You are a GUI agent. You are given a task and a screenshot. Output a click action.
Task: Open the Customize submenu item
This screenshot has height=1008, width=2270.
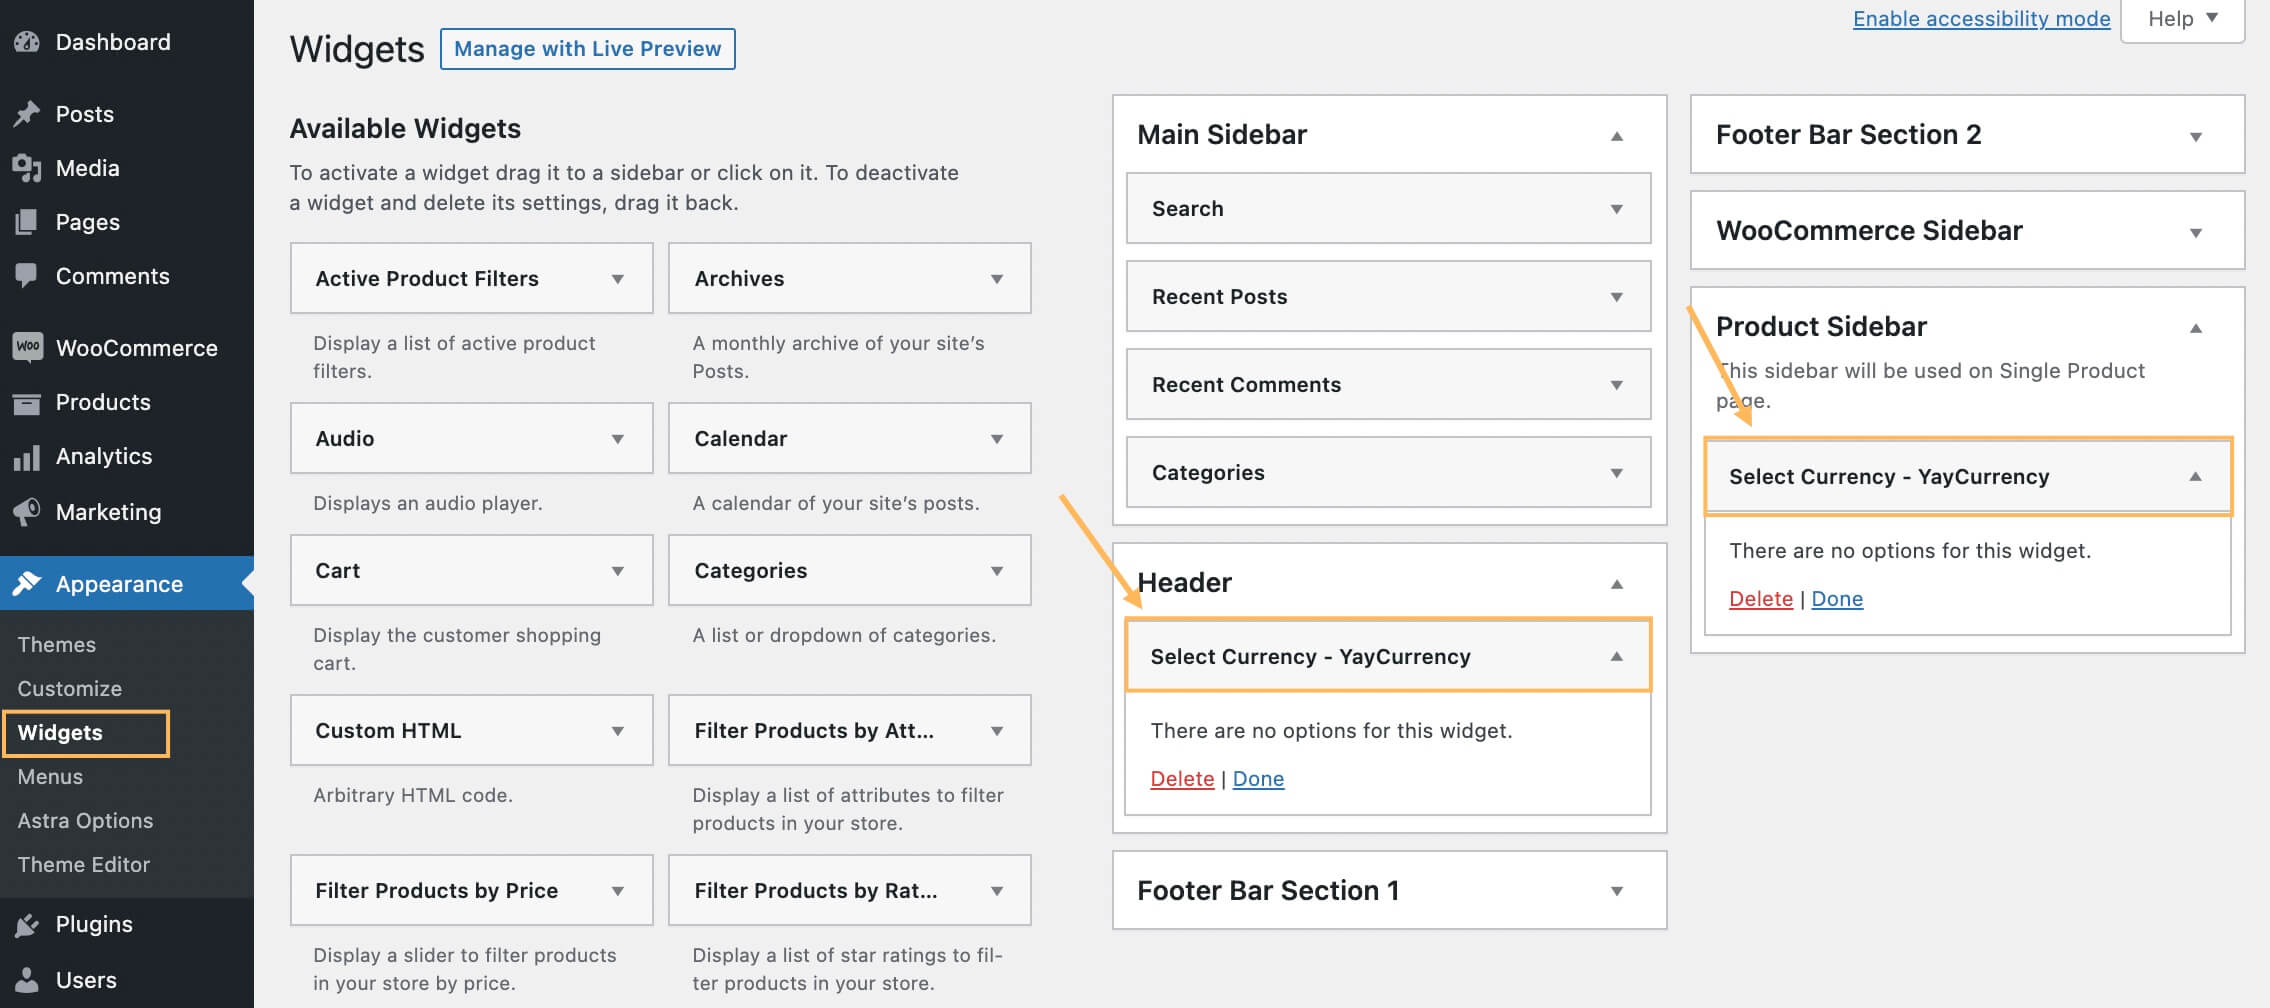tap(70, 689)
